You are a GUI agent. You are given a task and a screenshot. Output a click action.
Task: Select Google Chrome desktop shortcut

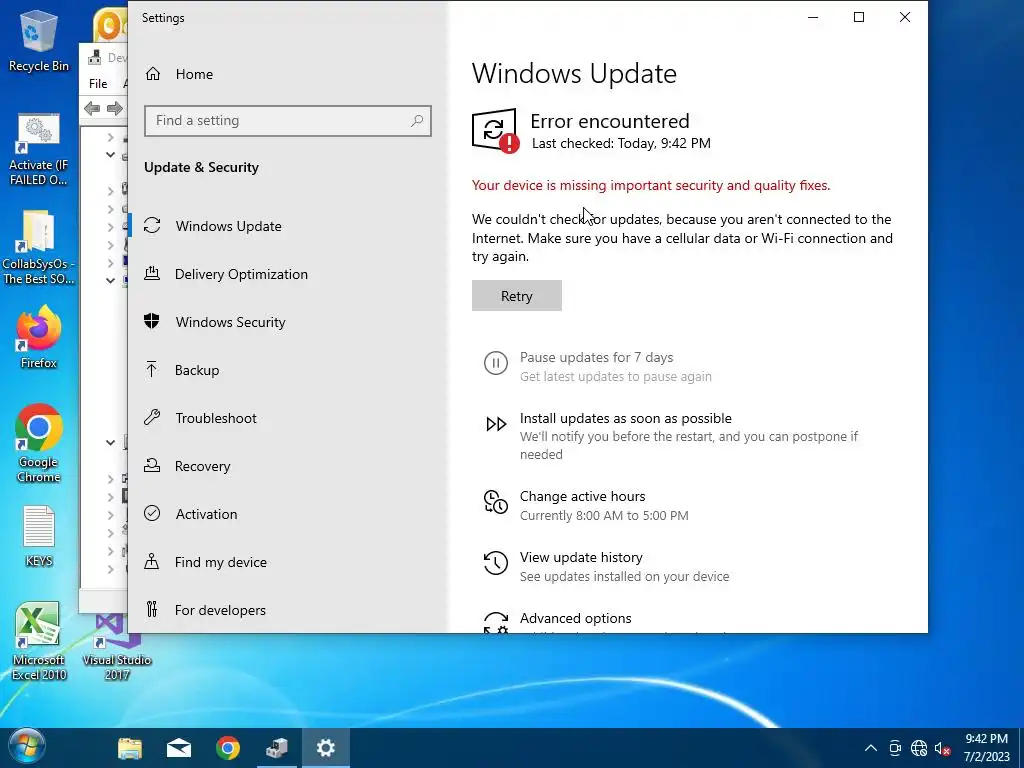[x=39, y=443]
